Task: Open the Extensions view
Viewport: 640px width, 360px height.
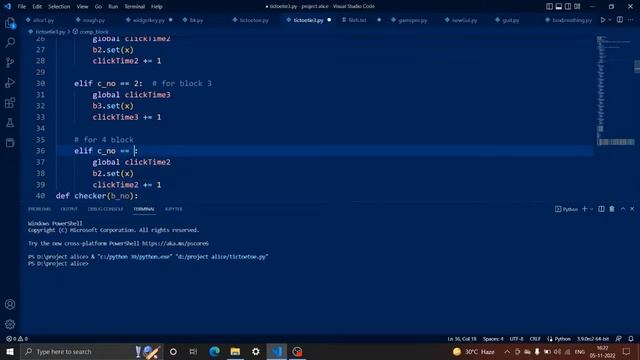Action: pos(10,102)
